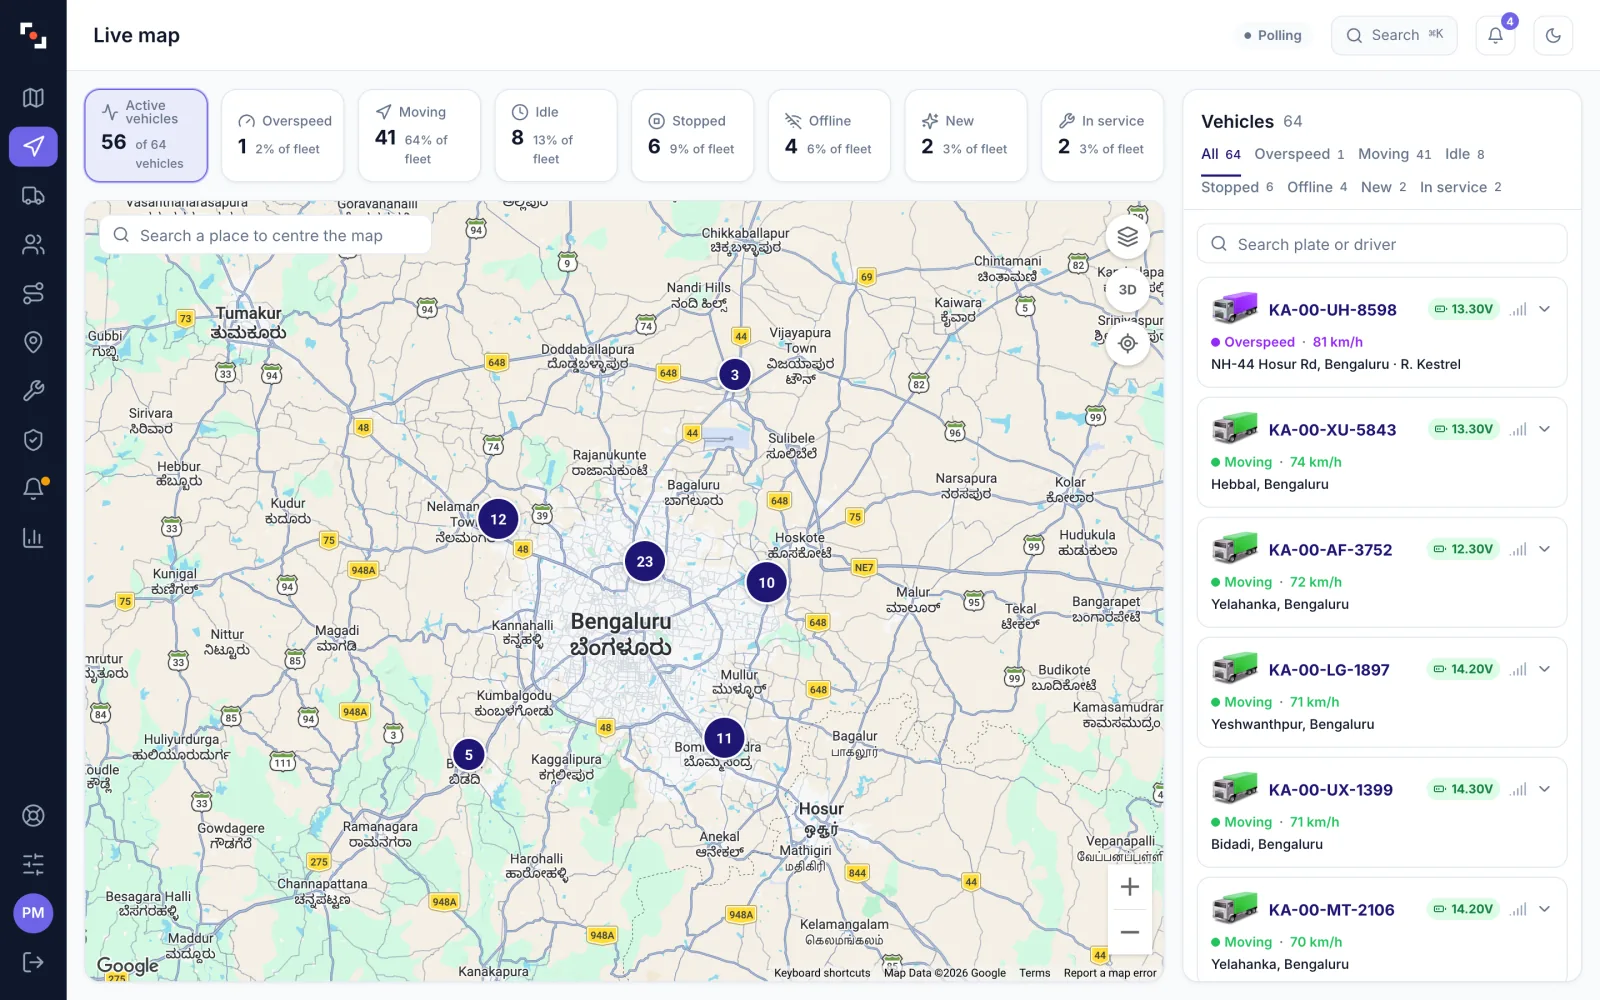Toggle the 3D map view
Image resolution: width=1600 pixels, height=1000 pixels.
pos(1128,290)
